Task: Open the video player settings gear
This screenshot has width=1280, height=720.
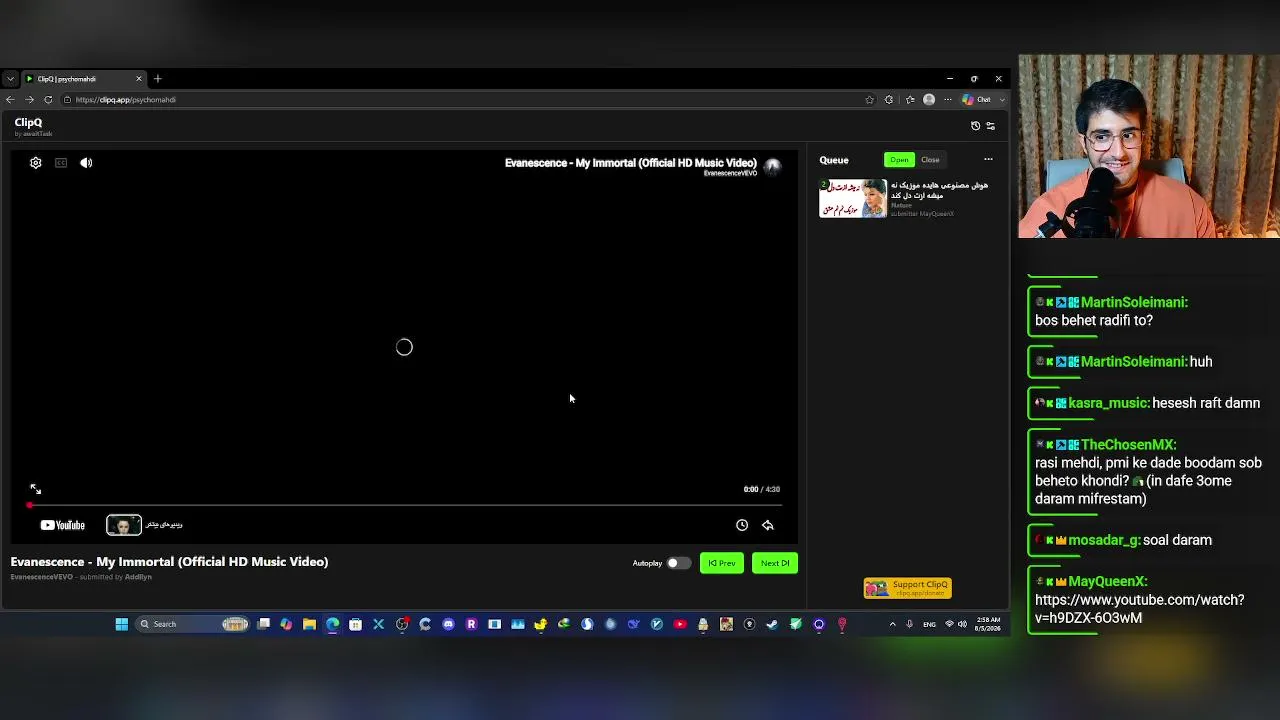Action: (36, 163)
